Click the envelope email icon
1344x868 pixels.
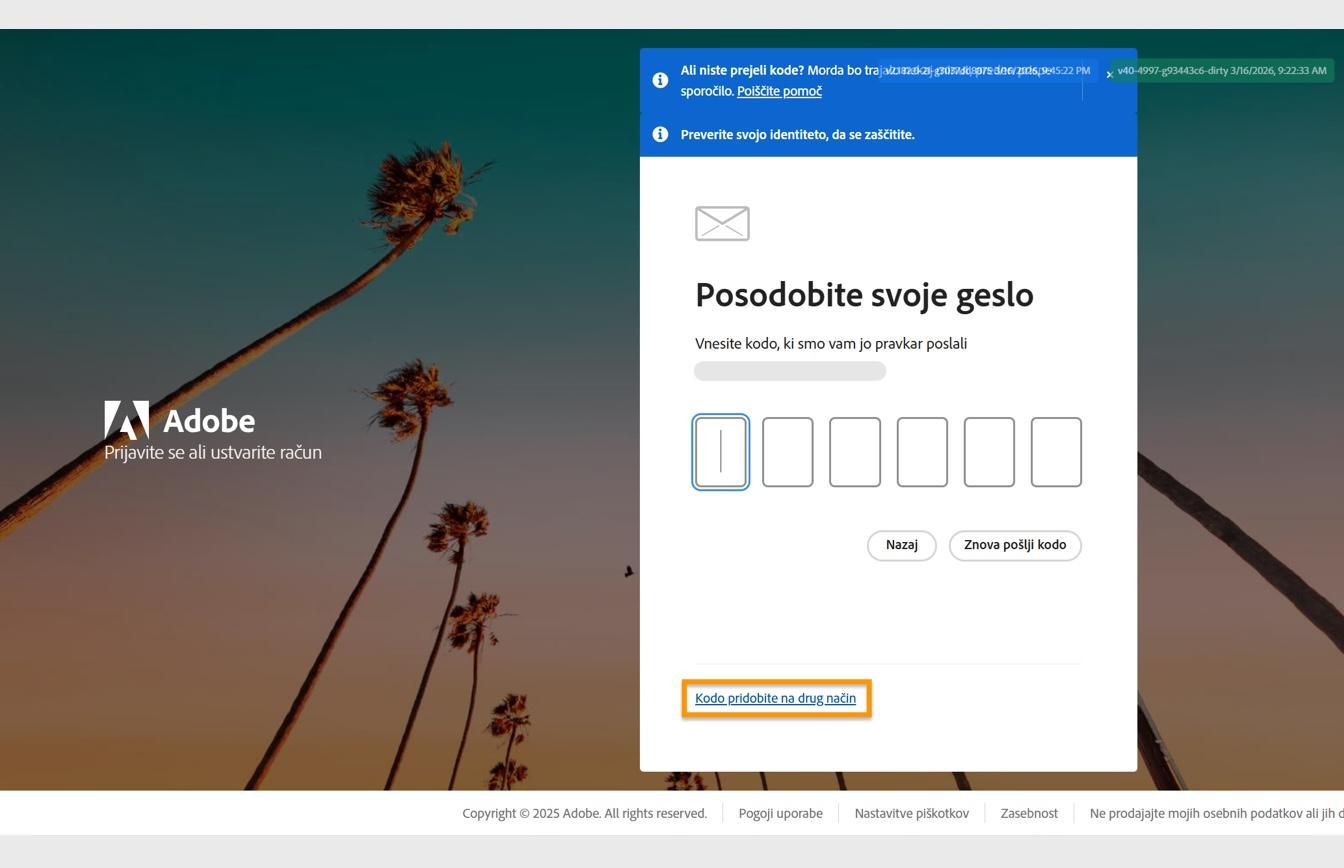click(721, 223)
